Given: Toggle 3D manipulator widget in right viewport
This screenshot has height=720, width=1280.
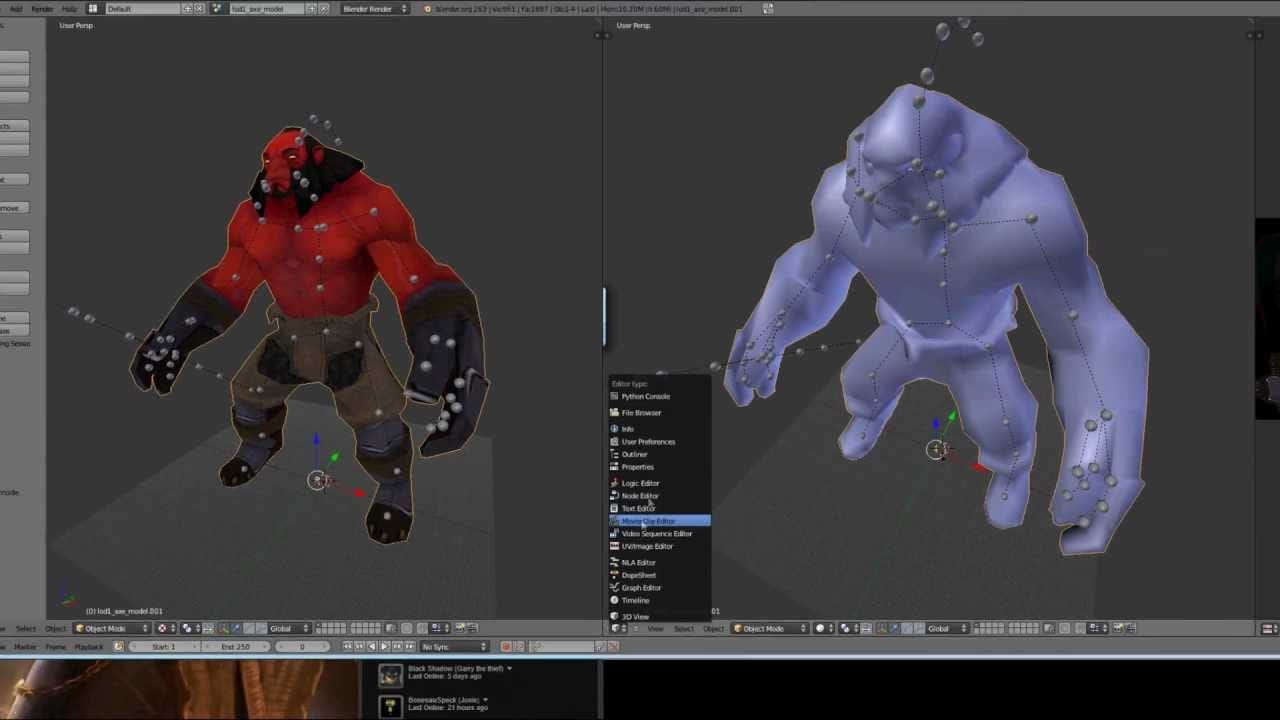Looking at the screenshot, I should pyautogui.click(x=881, y=628).
